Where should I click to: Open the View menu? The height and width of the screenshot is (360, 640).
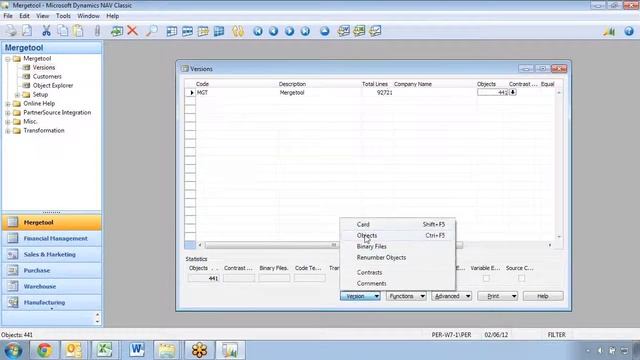coord(42,16)
